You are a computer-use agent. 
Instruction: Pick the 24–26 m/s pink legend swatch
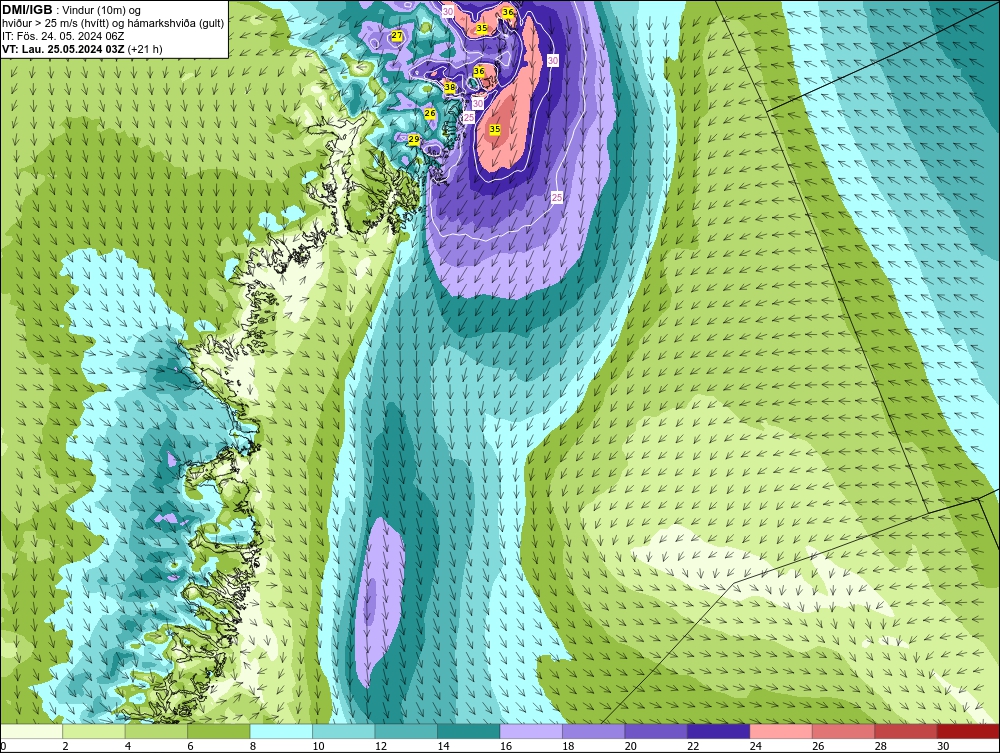(x=781, y=731)
